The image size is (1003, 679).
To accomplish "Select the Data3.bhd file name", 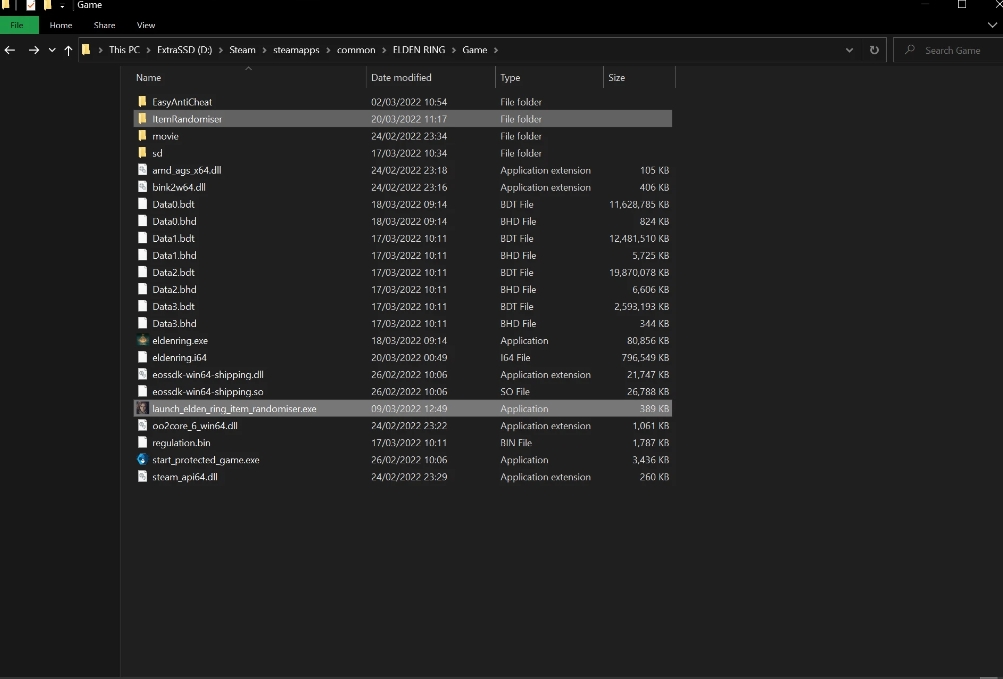I will click(x=174, y=323).
